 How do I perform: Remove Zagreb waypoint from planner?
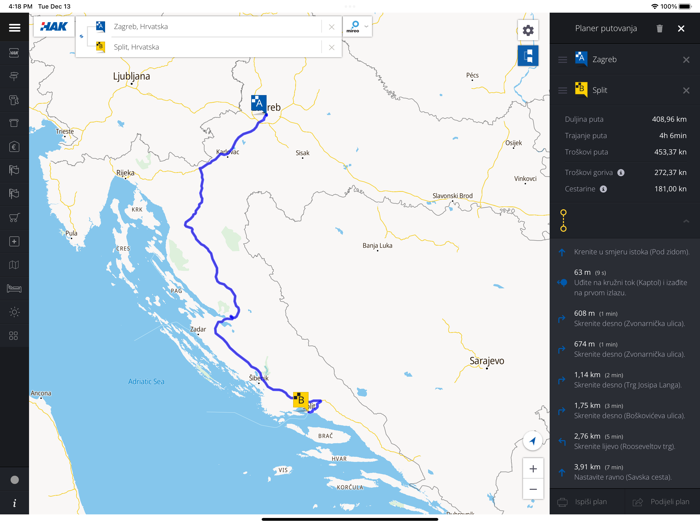coord(686,60)
